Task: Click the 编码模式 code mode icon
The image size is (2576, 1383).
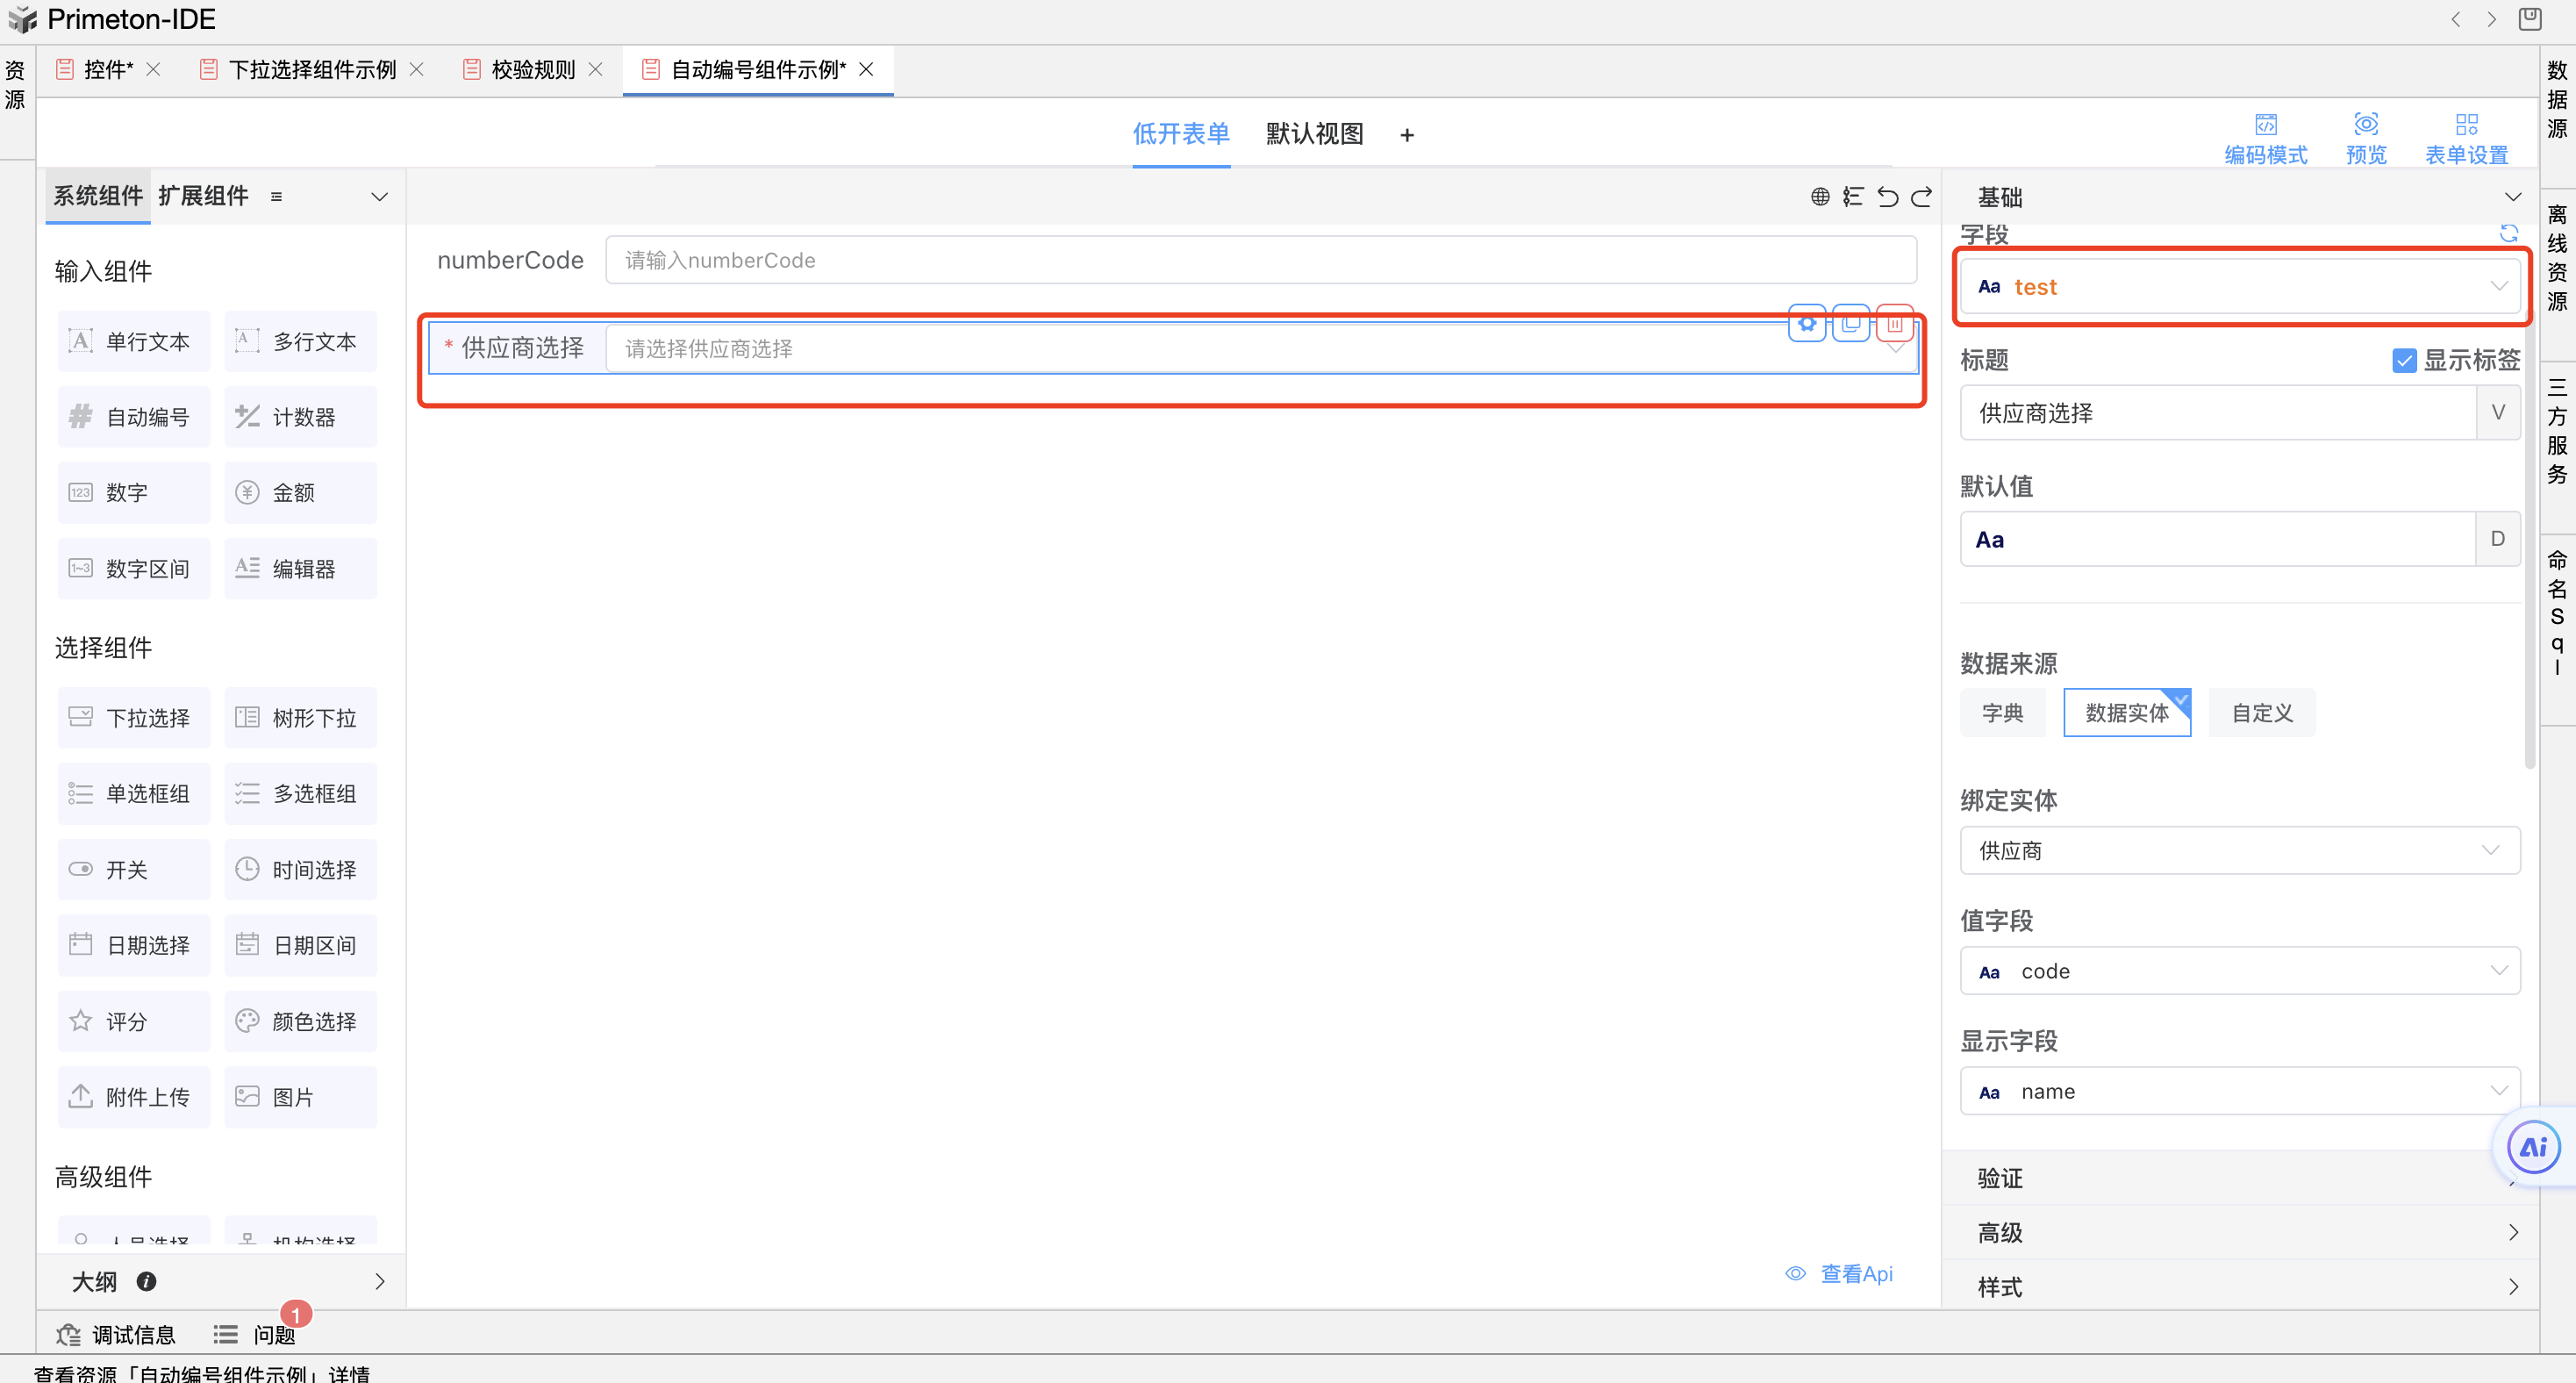Action: click(2265, 125)
